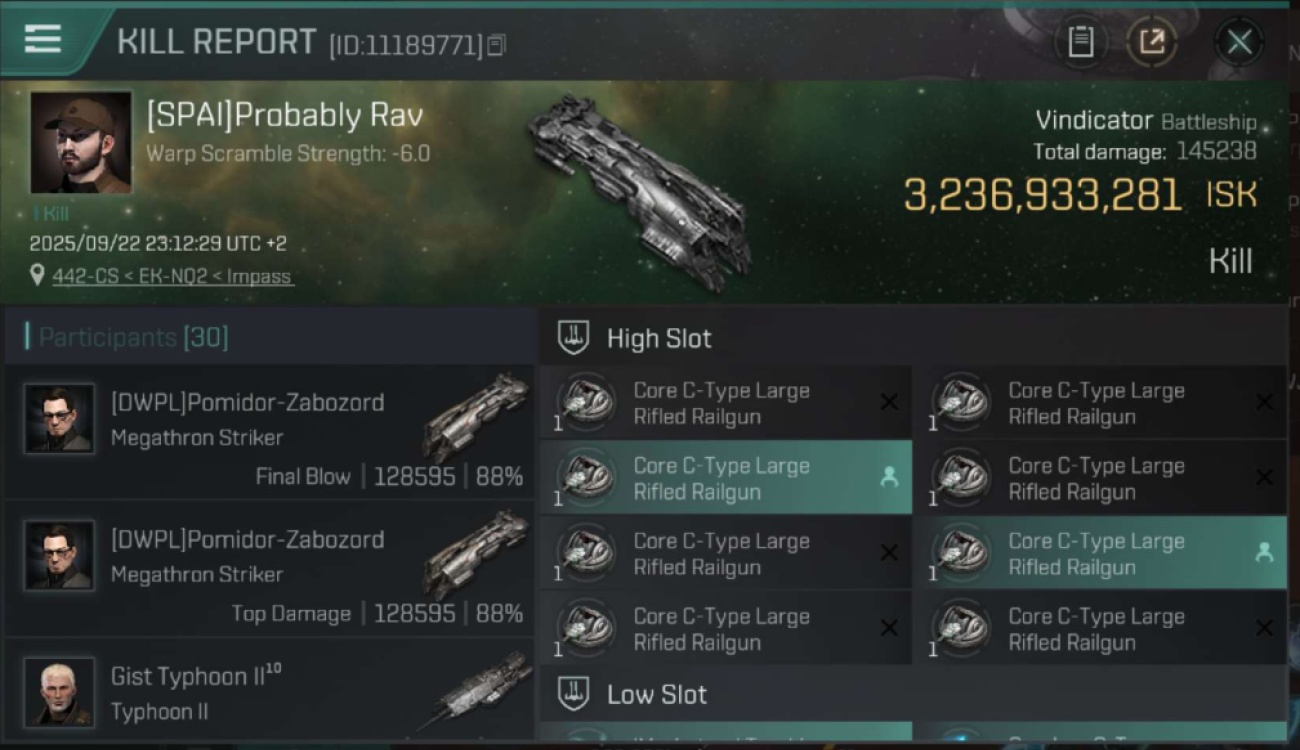Select the Top Damage Pomidor-Zabozord participant entry
The height and width of the screenshot is (750, 1300).
(270, 570)
